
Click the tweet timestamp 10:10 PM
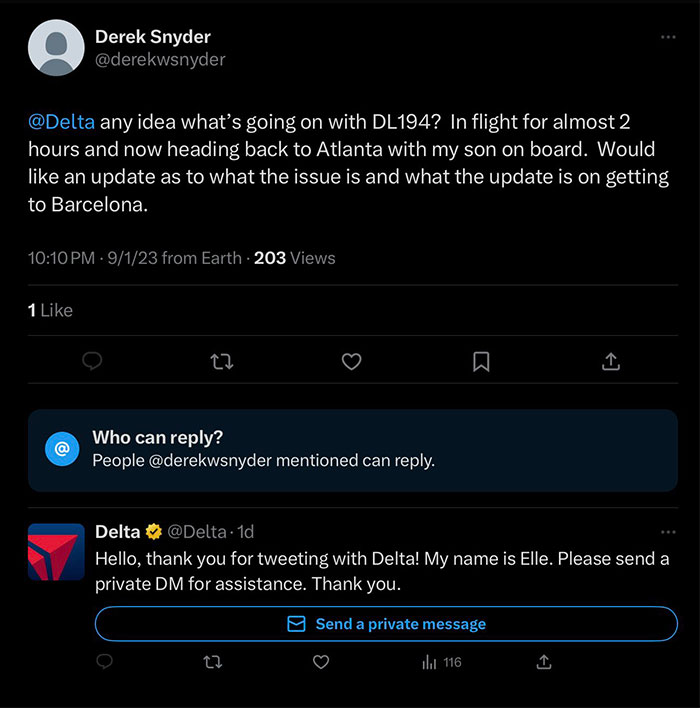[x=62, y=258]
